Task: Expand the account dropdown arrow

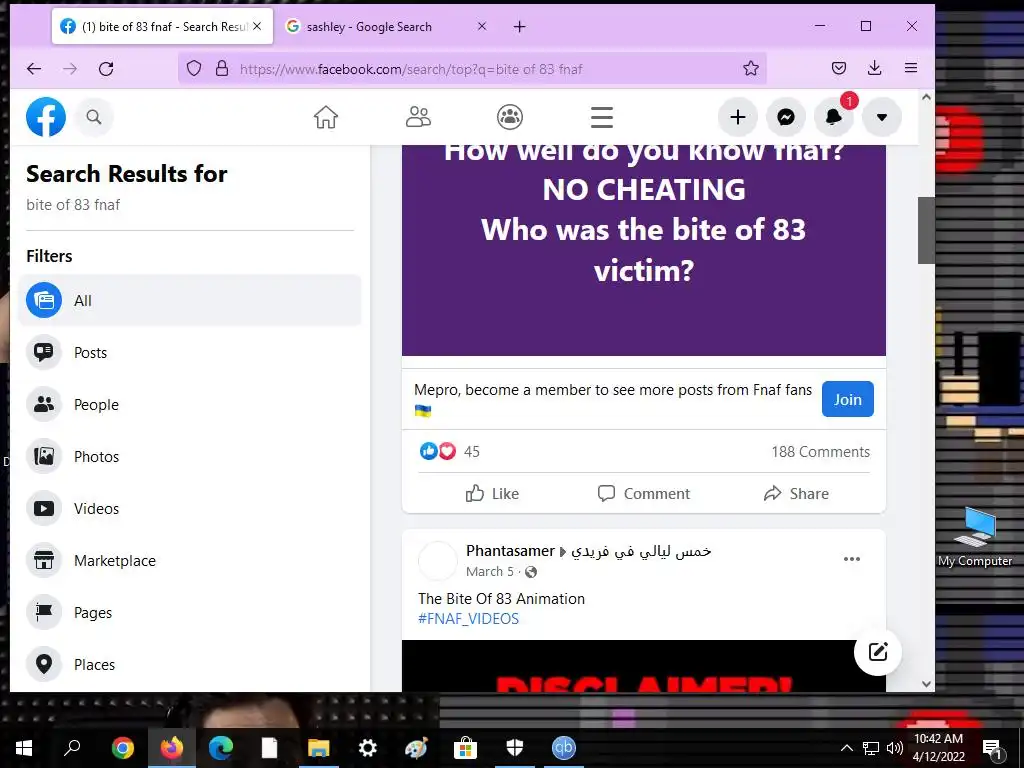Action: click(x=882, y=117)
